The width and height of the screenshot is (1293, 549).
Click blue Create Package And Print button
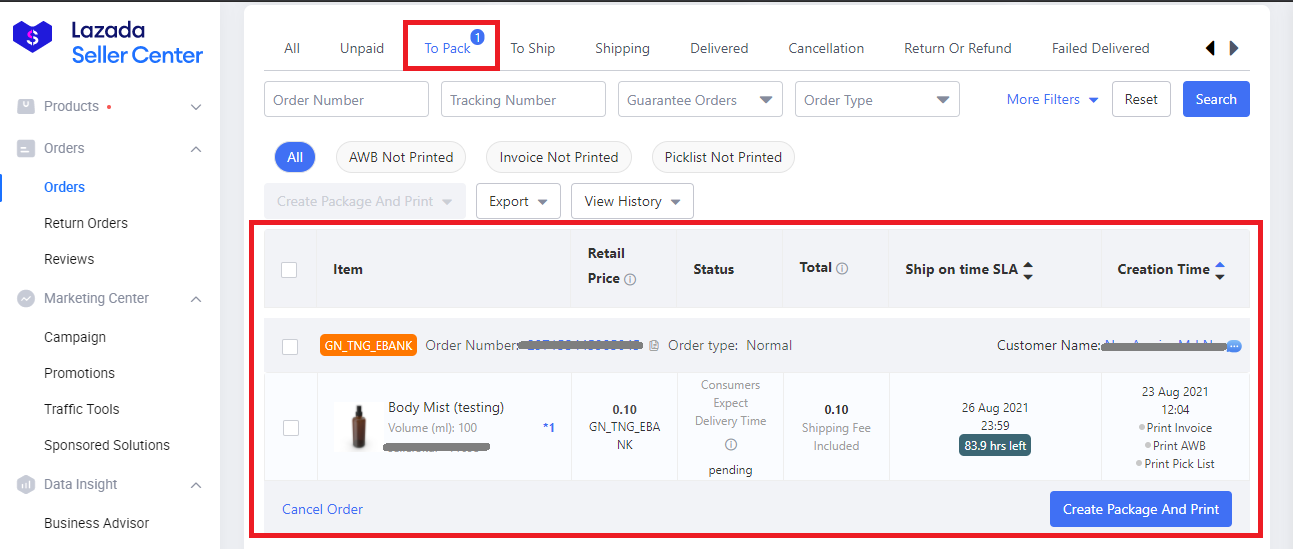click(x=1141, y=509)
